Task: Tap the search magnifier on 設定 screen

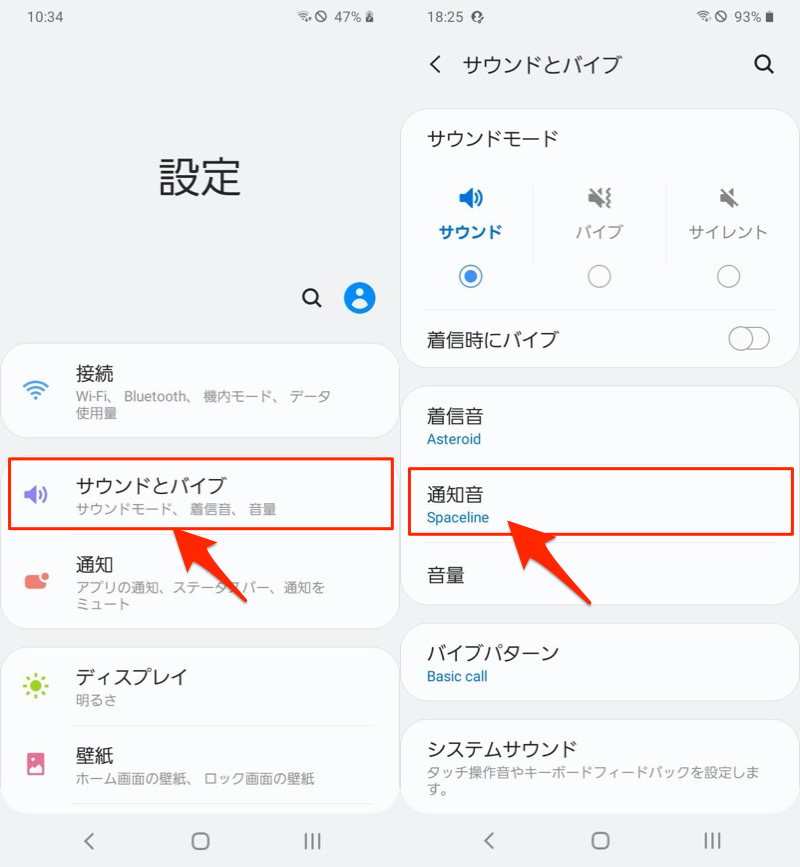Action: 312,298
